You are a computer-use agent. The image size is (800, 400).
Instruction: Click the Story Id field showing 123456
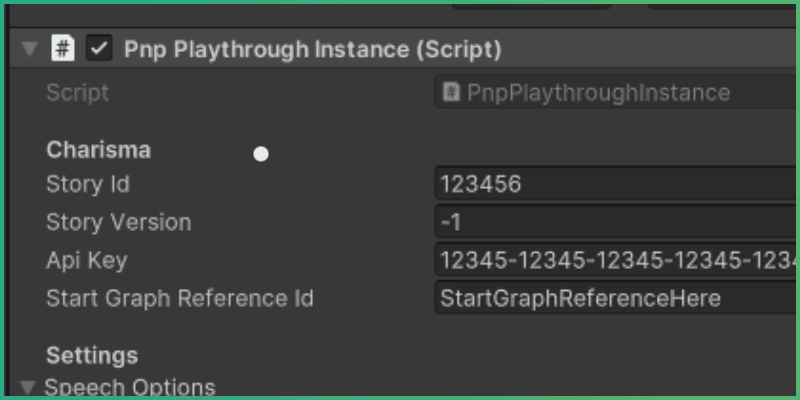click(615, 184)
